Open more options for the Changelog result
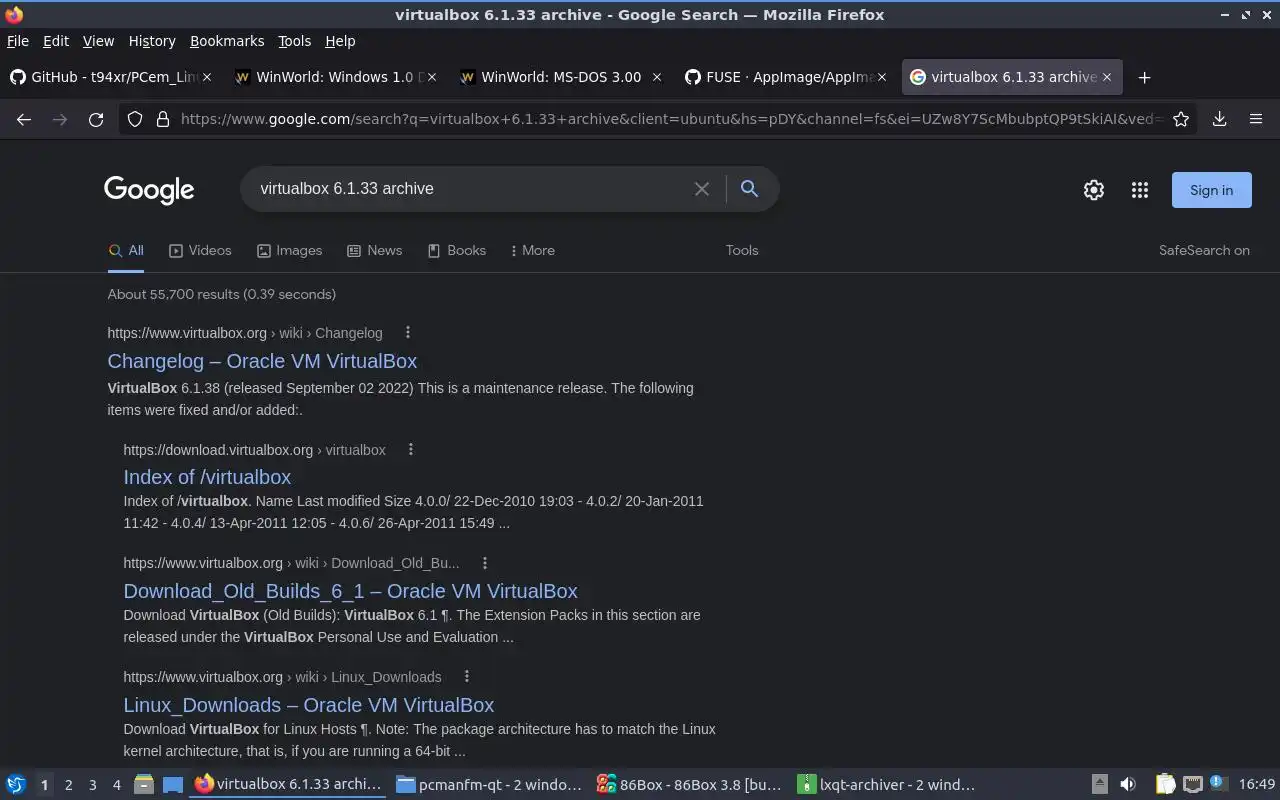This screenshot has height=800, width=1280. tap(408, 332)
